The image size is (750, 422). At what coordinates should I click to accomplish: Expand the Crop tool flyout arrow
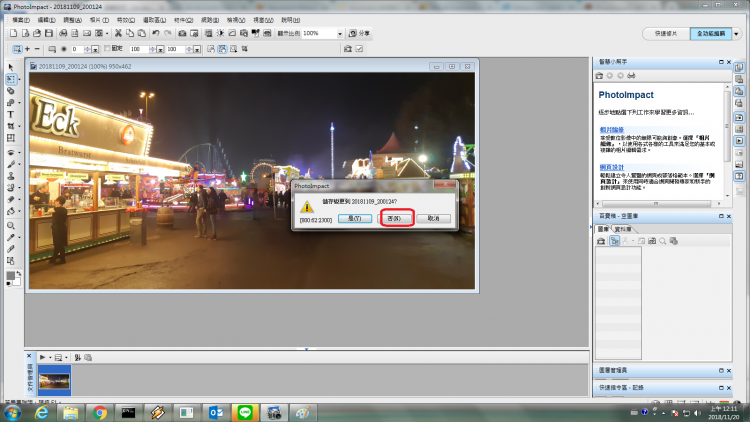19,126
